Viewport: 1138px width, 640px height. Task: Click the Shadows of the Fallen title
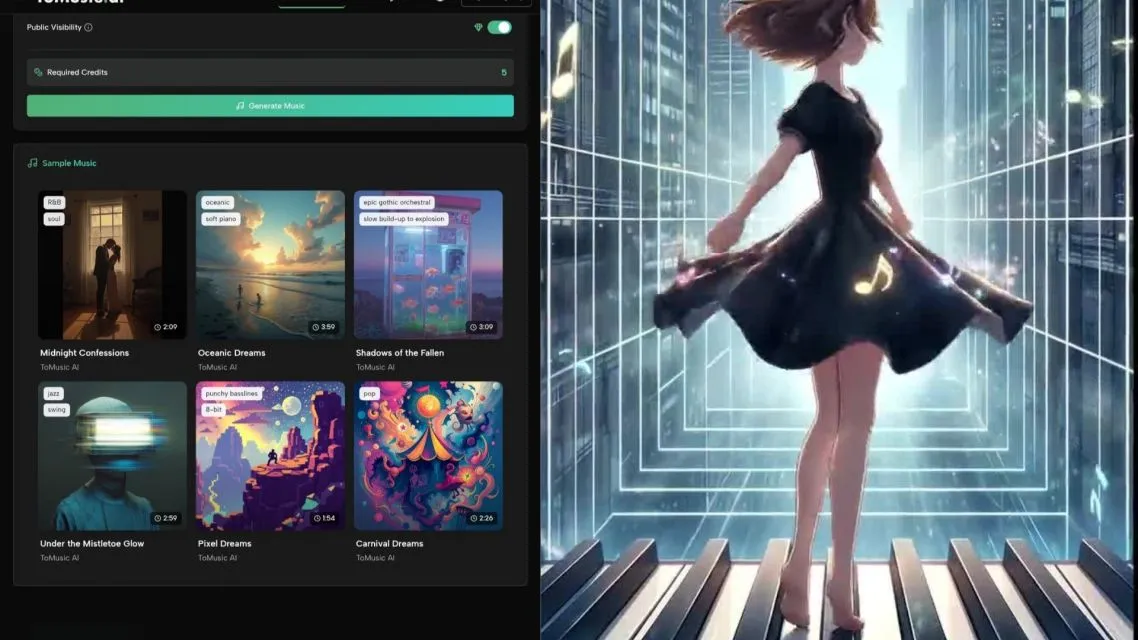(x=400, y=353)
